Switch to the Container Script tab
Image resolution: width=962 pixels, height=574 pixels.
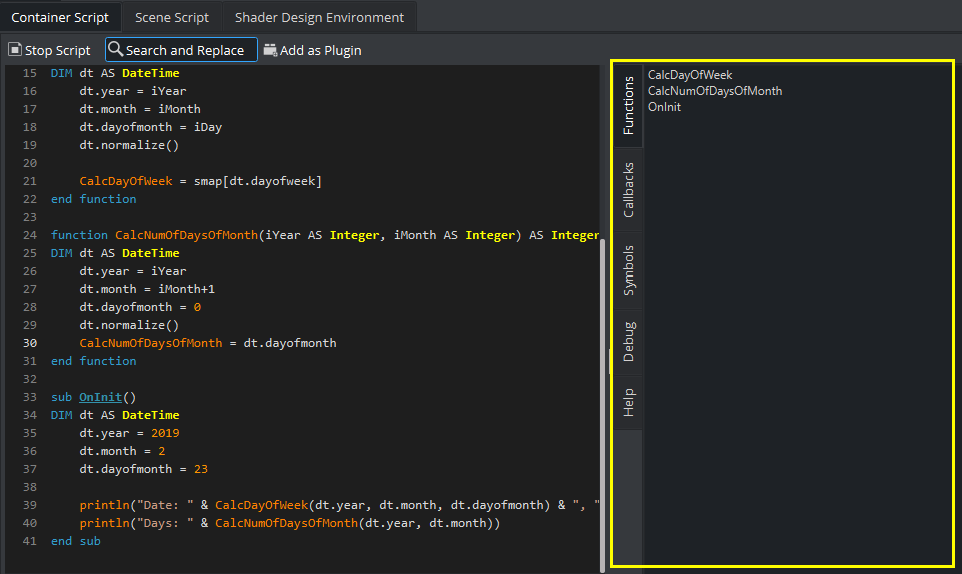(x=60, y=17)
